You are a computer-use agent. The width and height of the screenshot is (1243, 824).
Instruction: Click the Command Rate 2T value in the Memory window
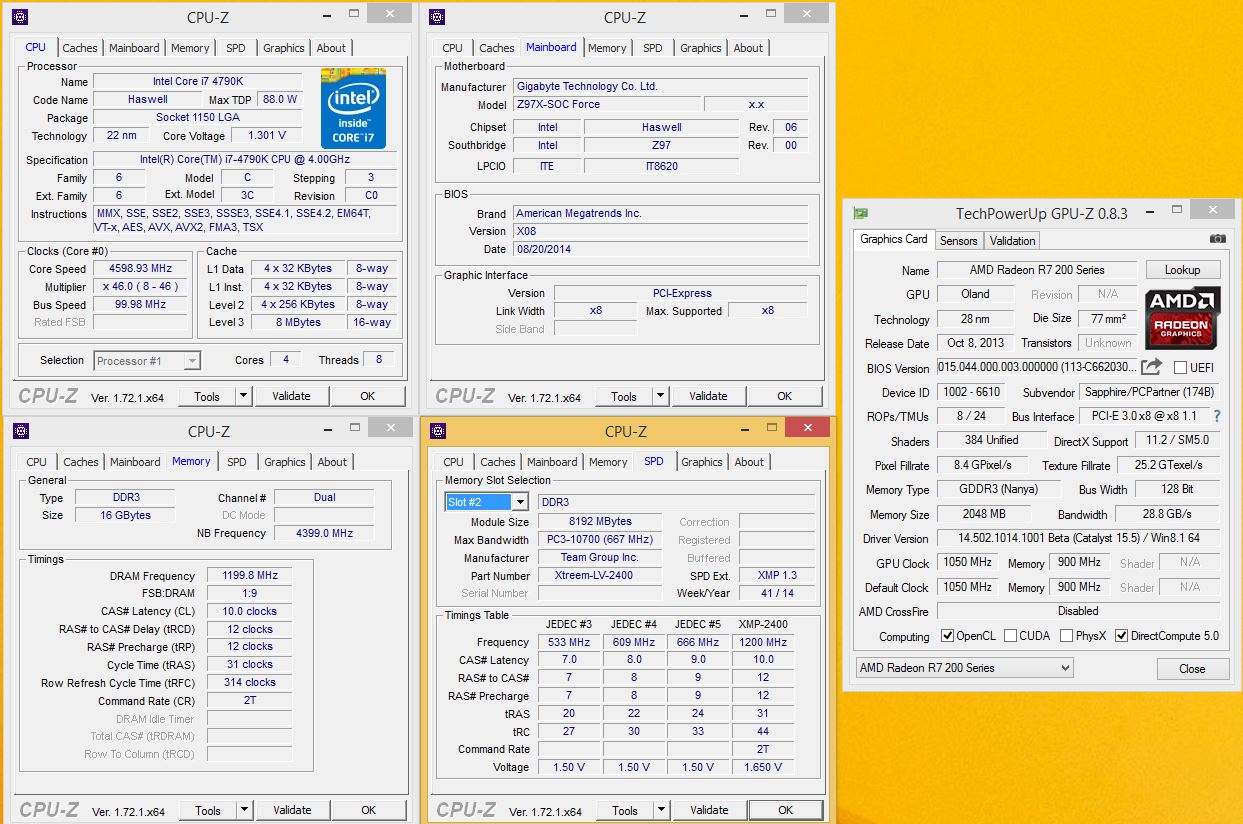[250, 701]
